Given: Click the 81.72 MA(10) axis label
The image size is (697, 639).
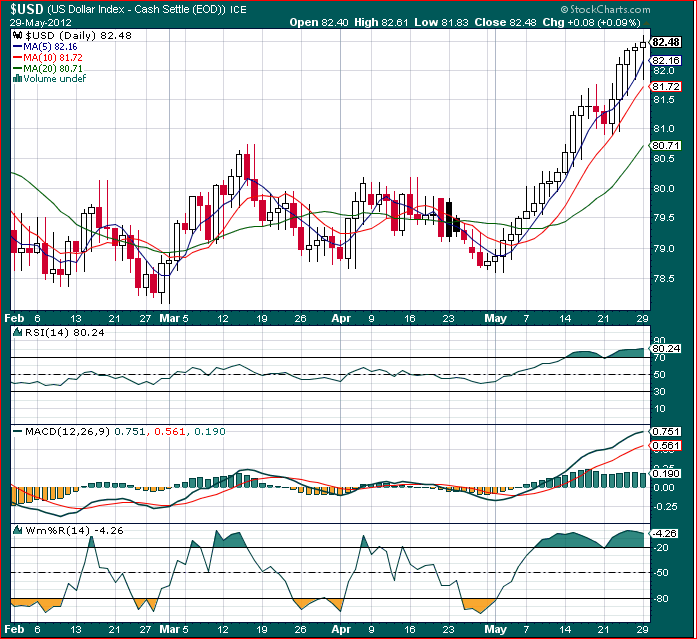Looking at the screenshot, I should tap(665, 87).
